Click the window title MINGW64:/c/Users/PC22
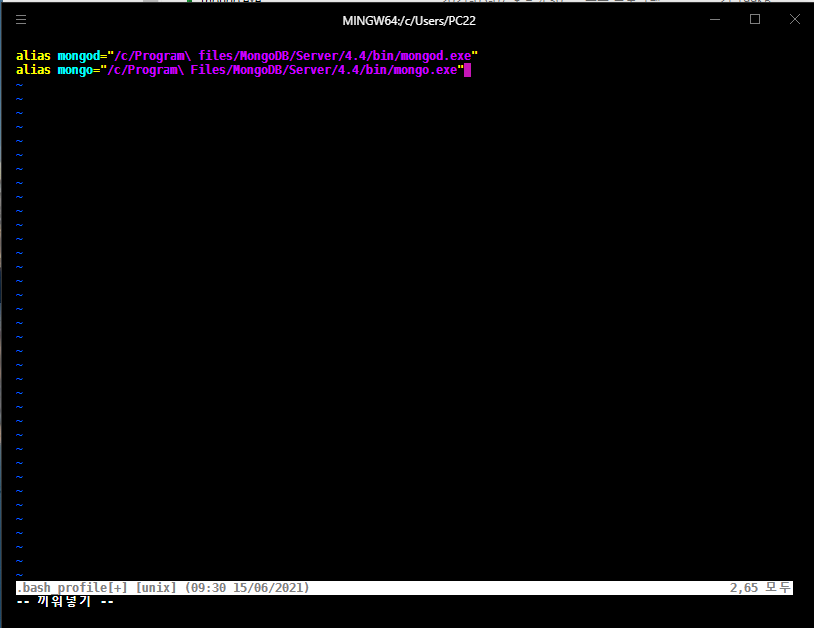 coord(409,21)
